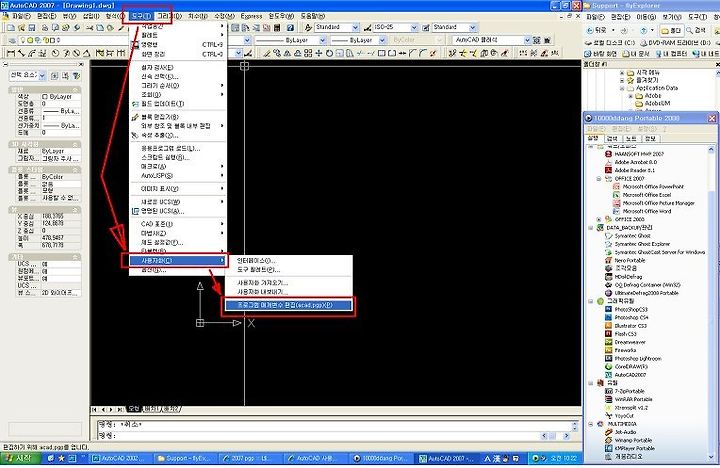Click the Linear dimension tool icon

click(11, 53)
